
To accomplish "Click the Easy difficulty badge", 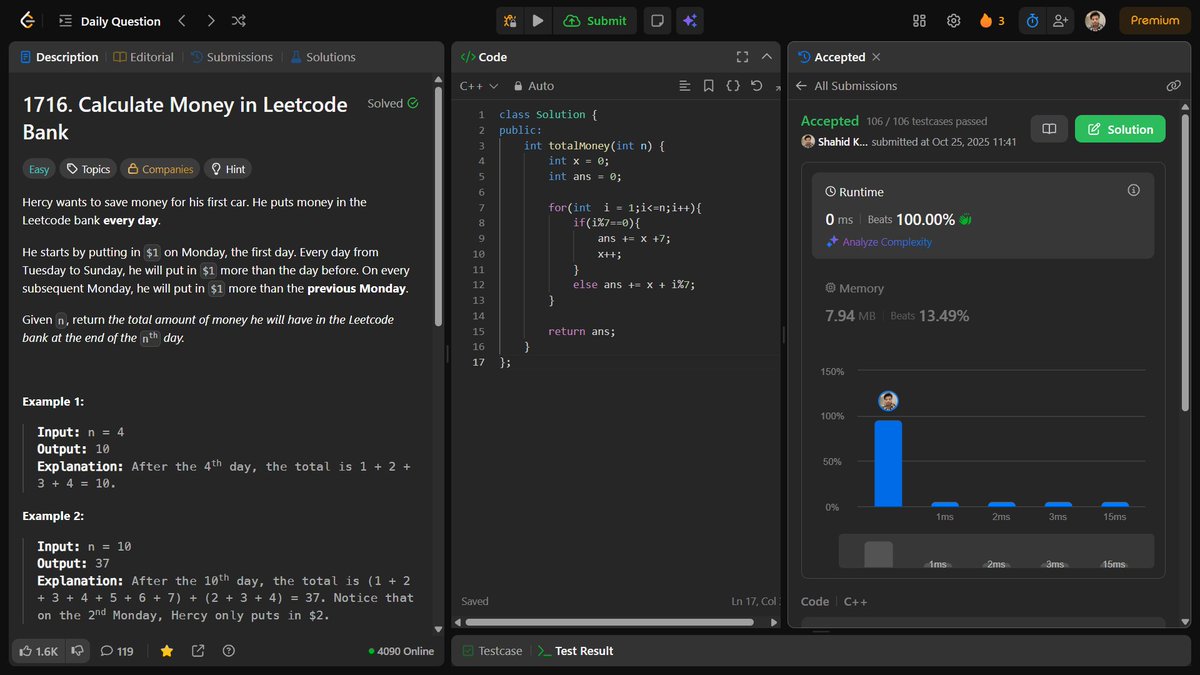I will point(39,169).
